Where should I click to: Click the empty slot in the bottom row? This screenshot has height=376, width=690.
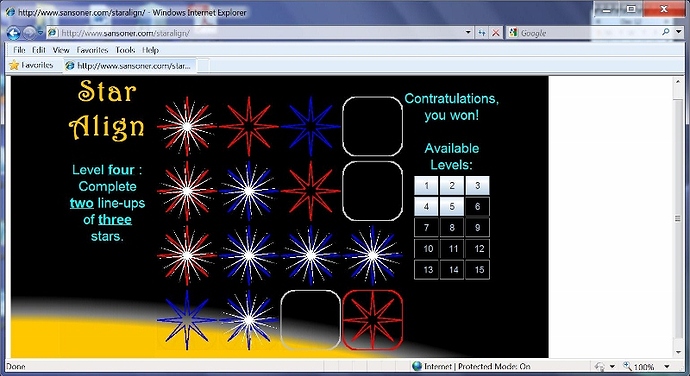point(311,320)
